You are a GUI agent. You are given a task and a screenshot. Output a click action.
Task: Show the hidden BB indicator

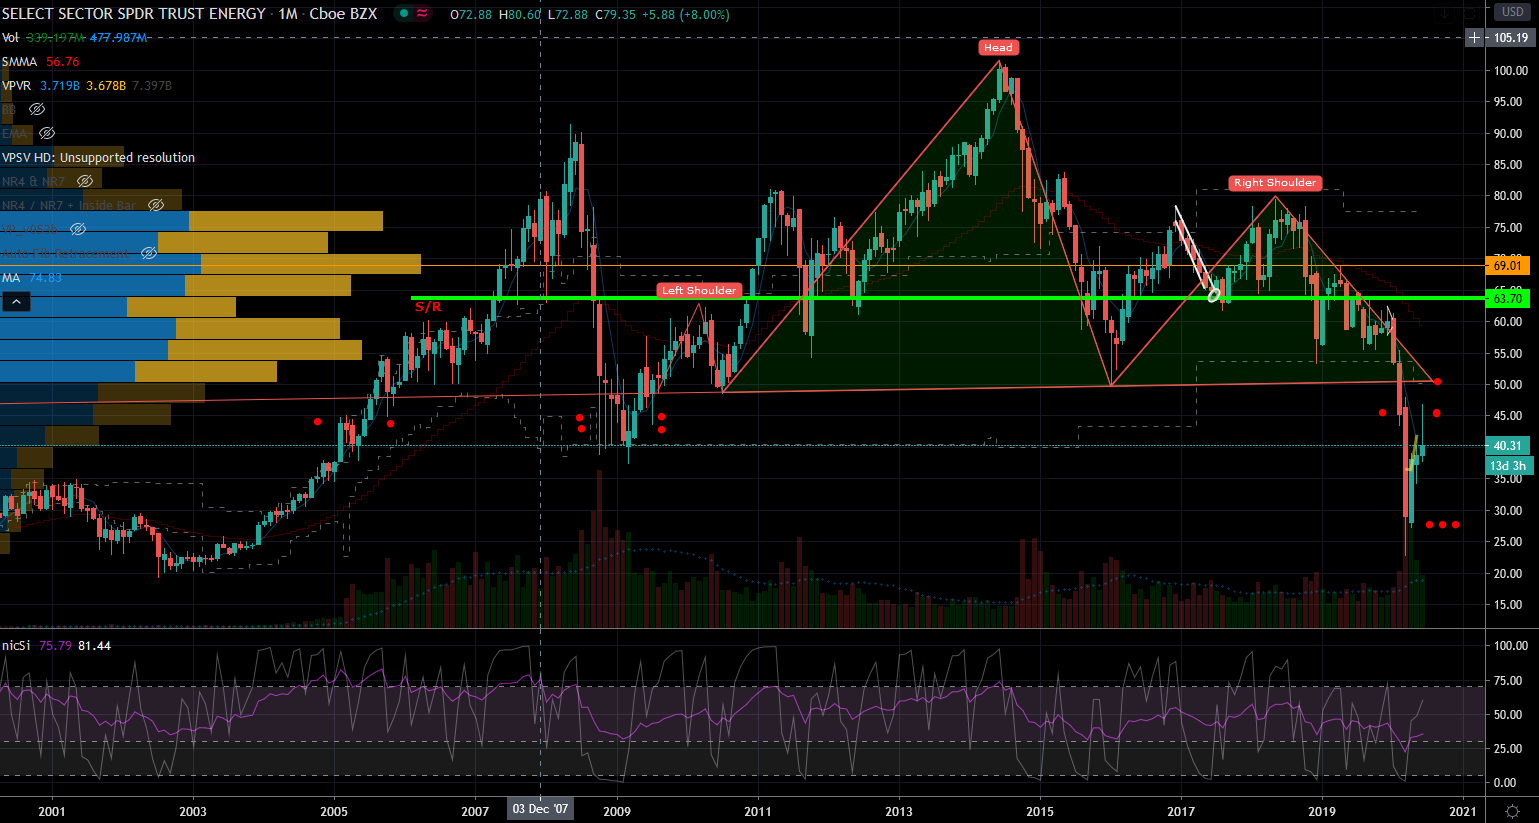point(37,109)
